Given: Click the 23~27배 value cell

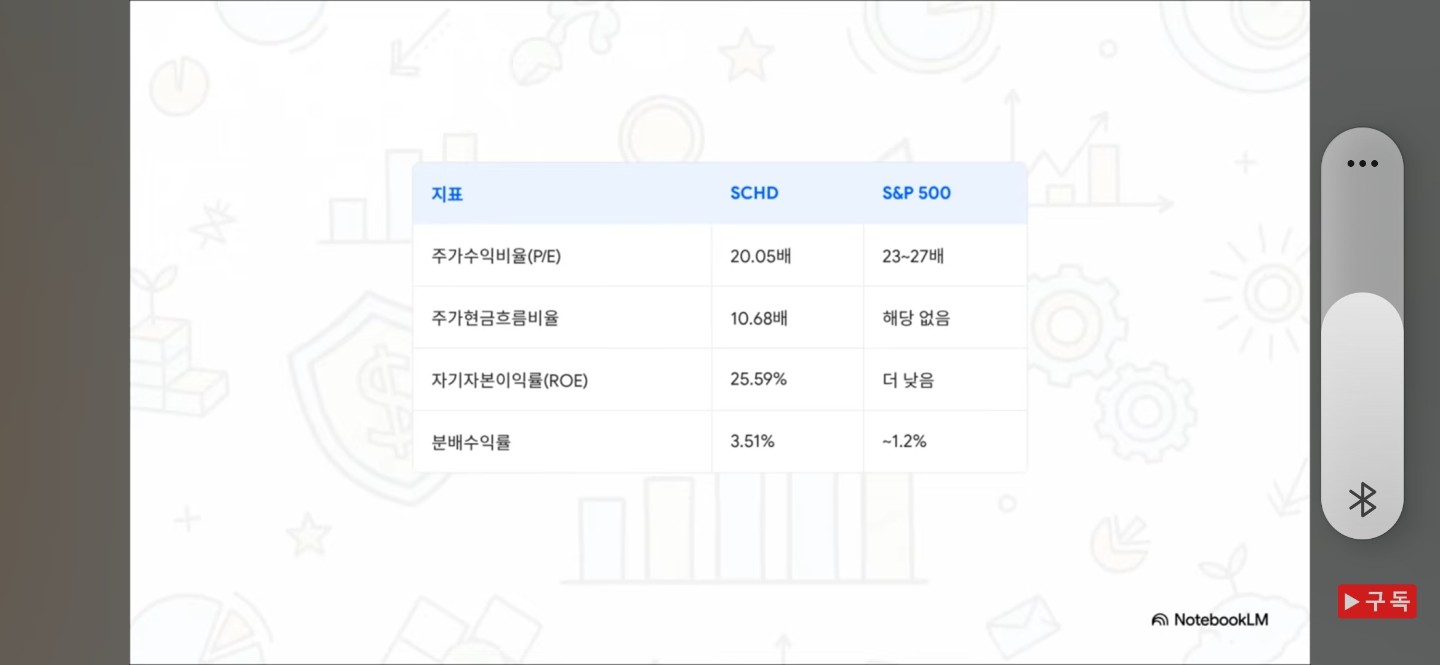Looking at the screenshot, I should point(912,256).
